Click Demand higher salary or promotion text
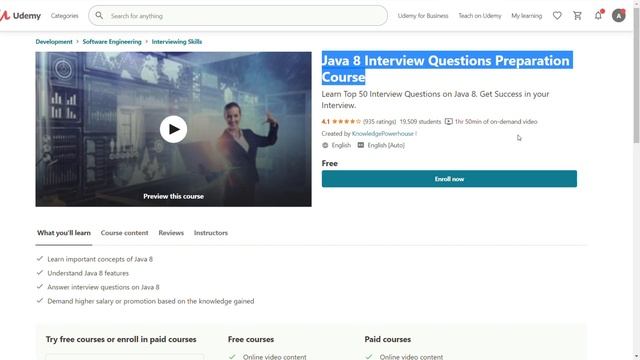Viewport: 640px width, 360px height. click(x=151, y=301)
